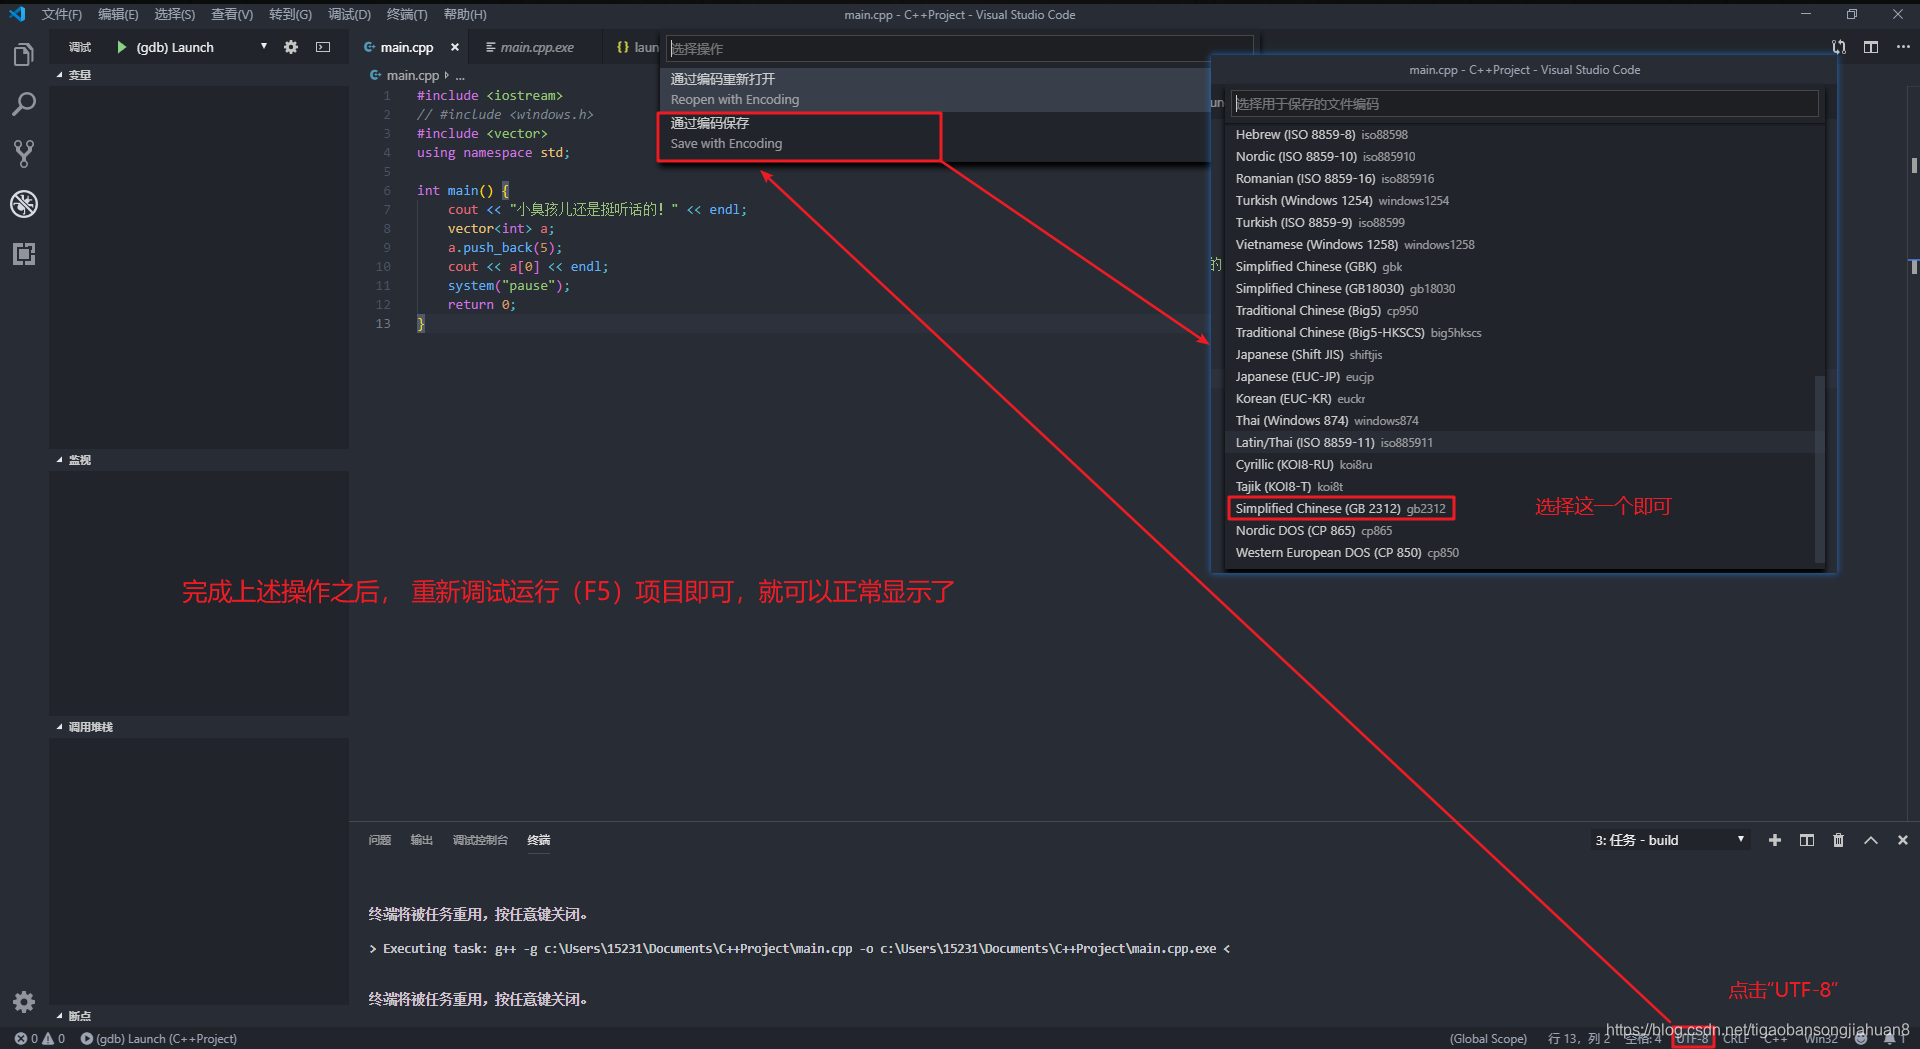Choose terminal from '3: 任务 - build' dropdown
Viewport: 1920px width, 1049px height.
[x=1670, y=840]
